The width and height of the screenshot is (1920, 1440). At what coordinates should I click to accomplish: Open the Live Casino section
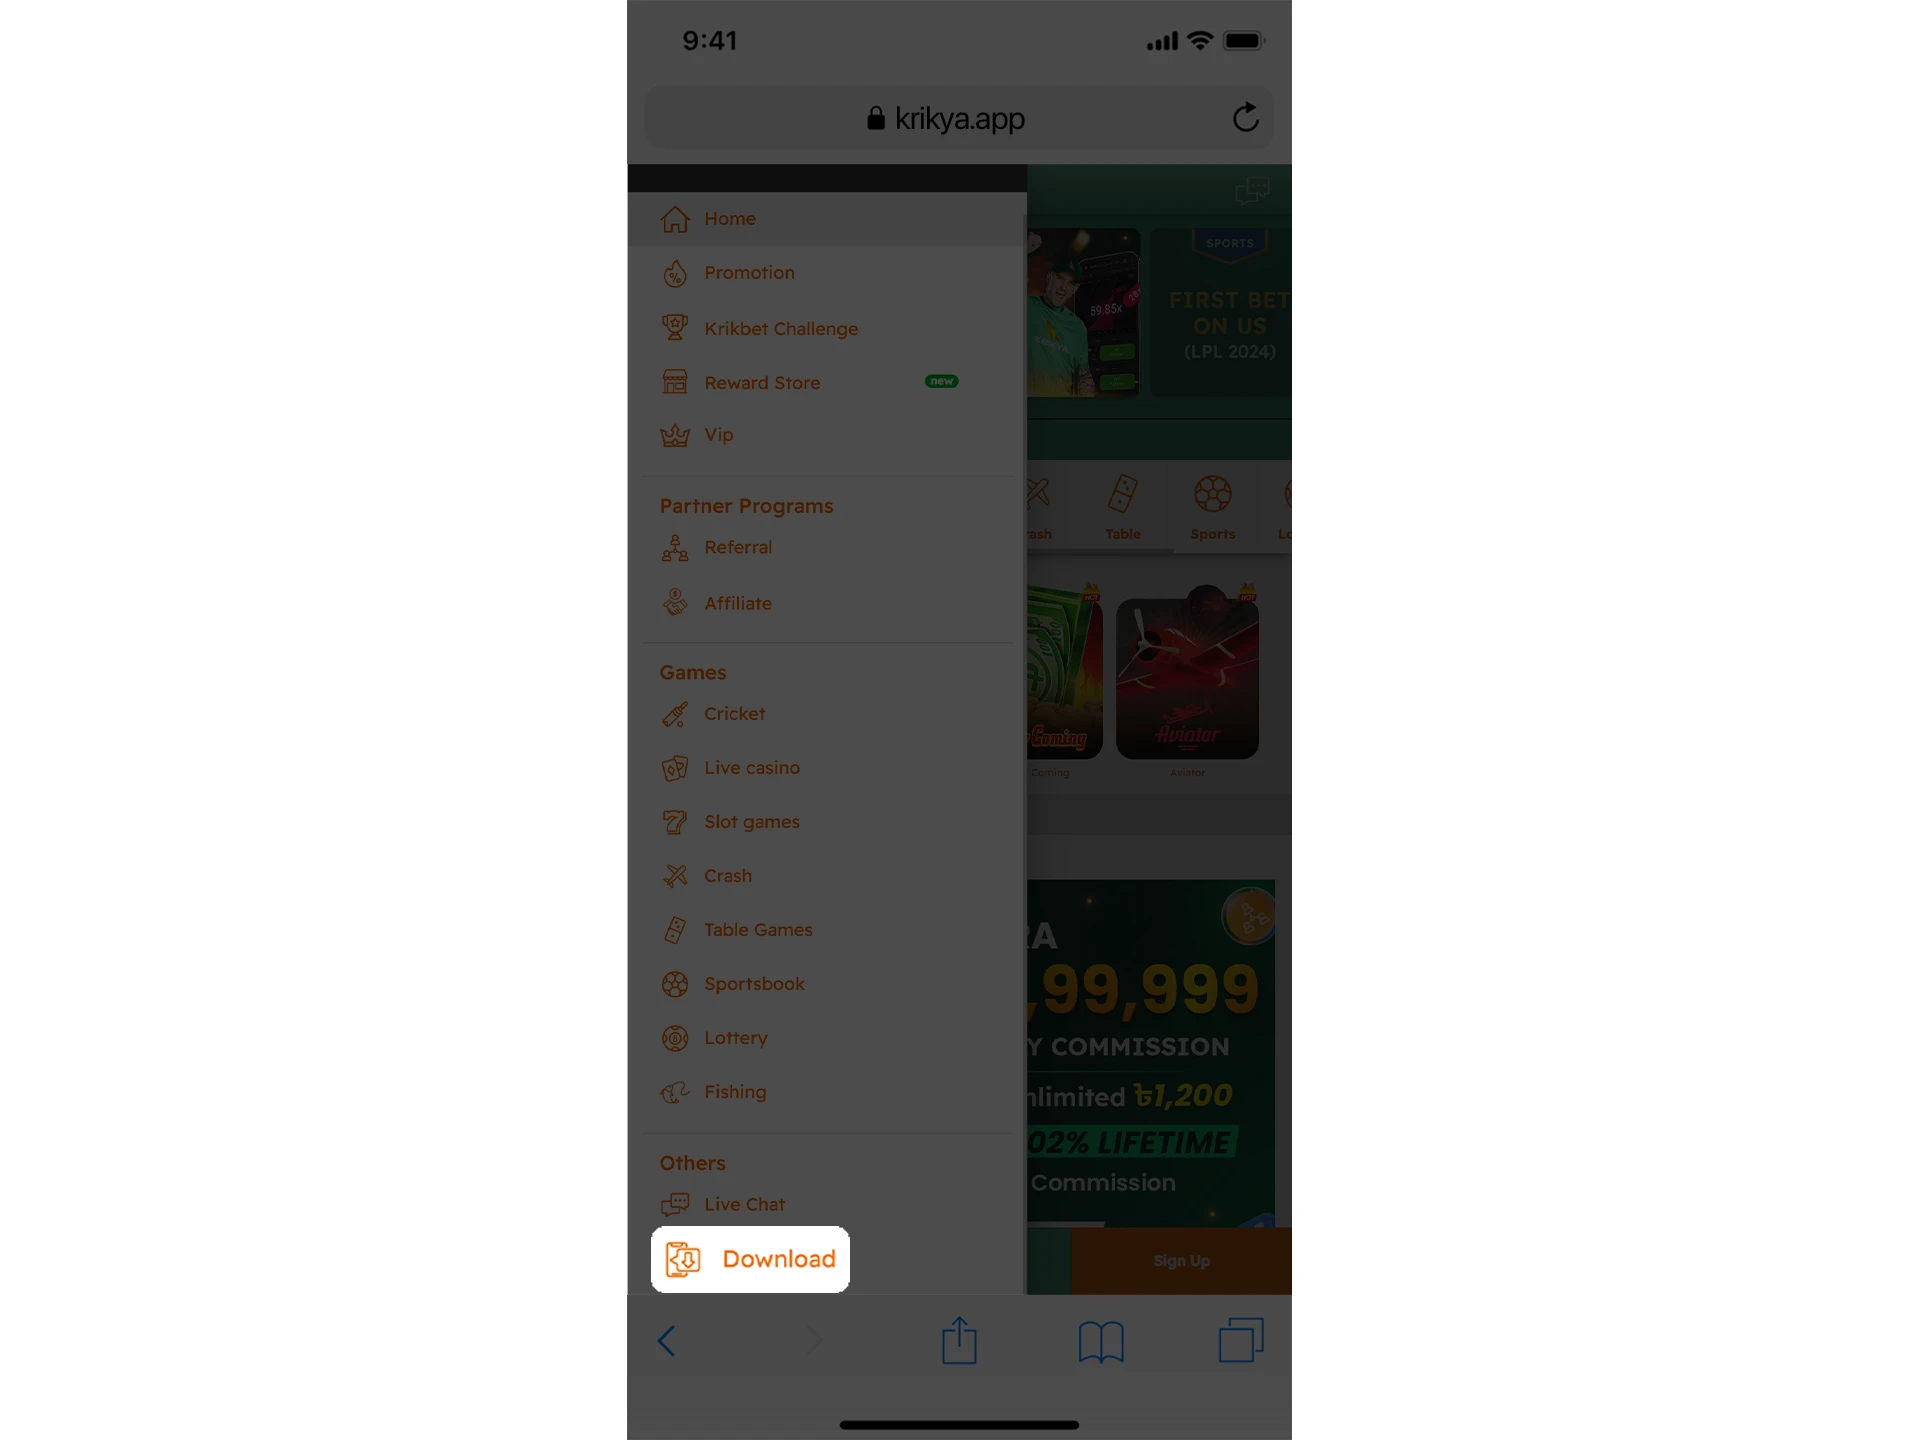[751, 767]
